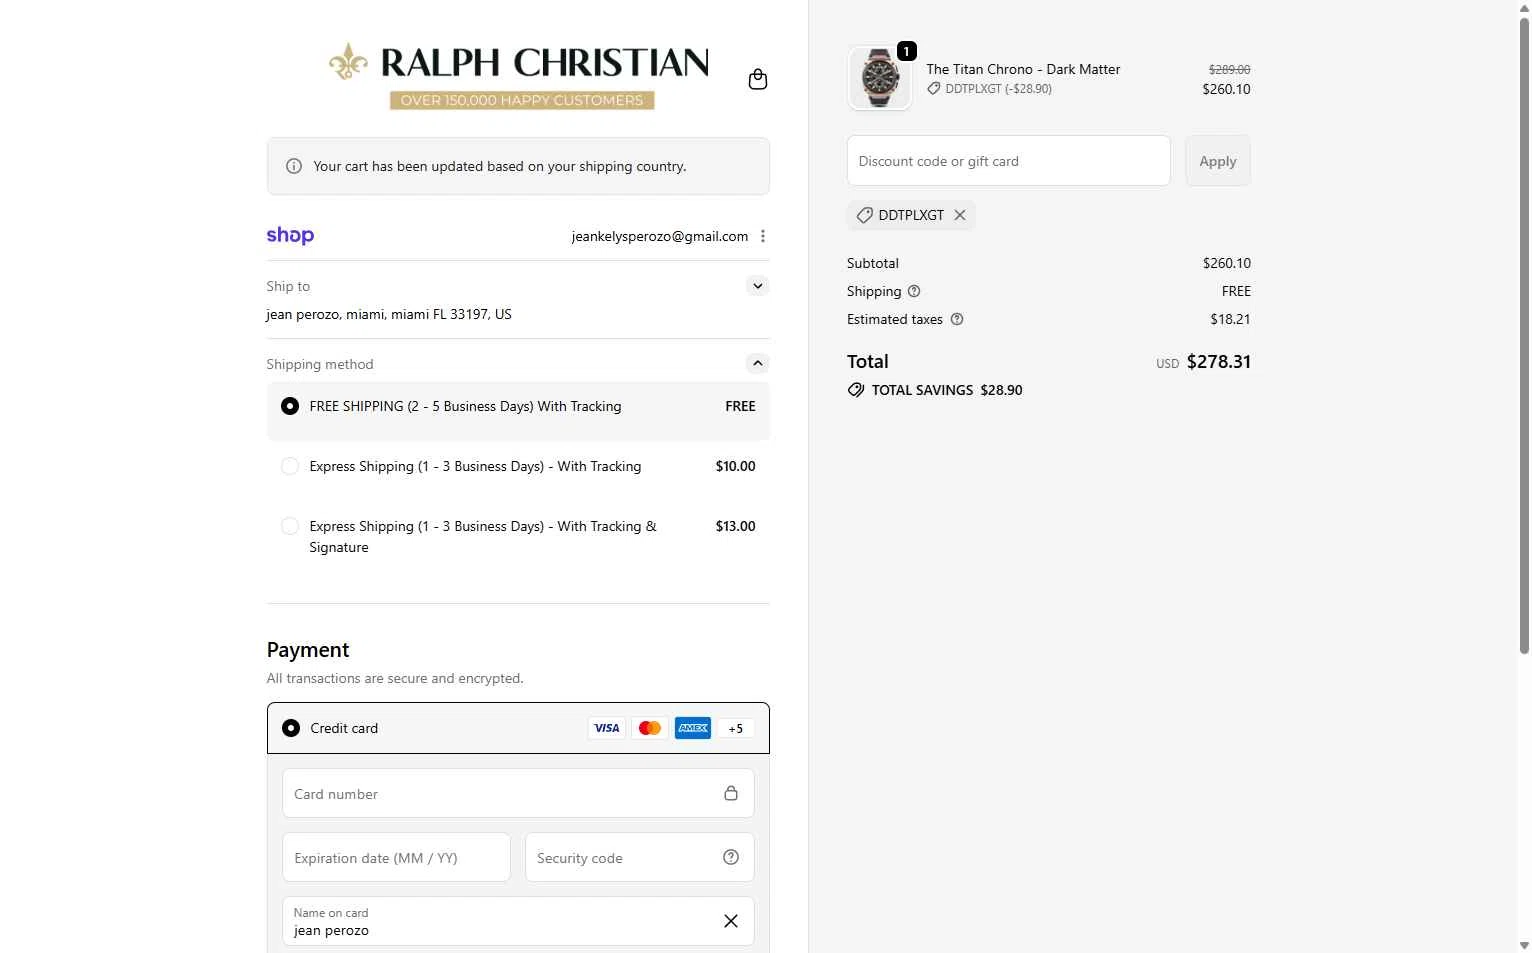This screenshot has width=1532, height=953.
Task: Open the shopping bag cart icon
Action: pos(758,79)
